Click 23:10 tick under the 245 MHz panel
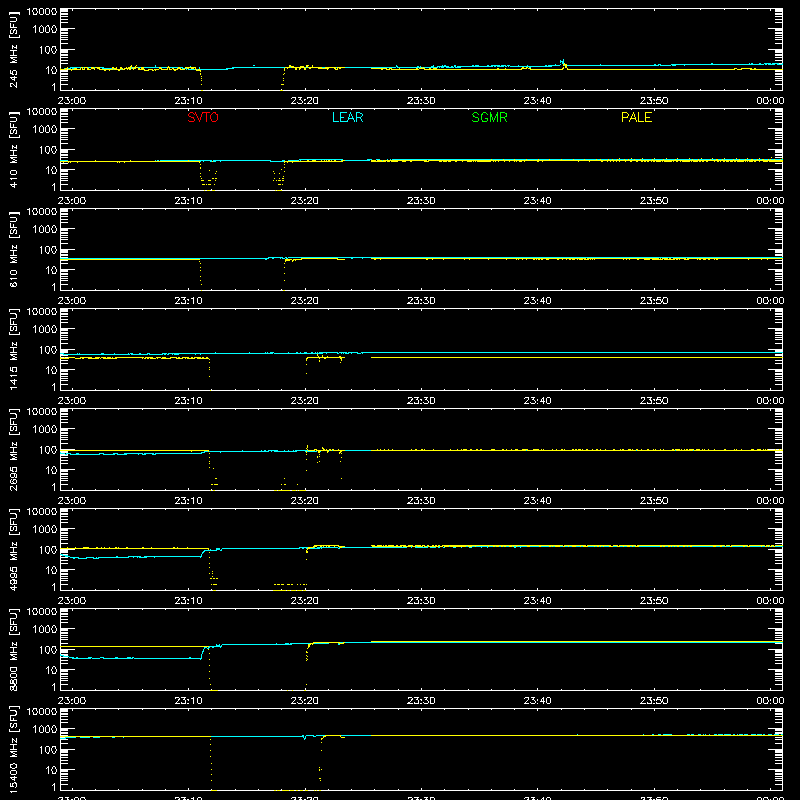 (x=188, y=101)
